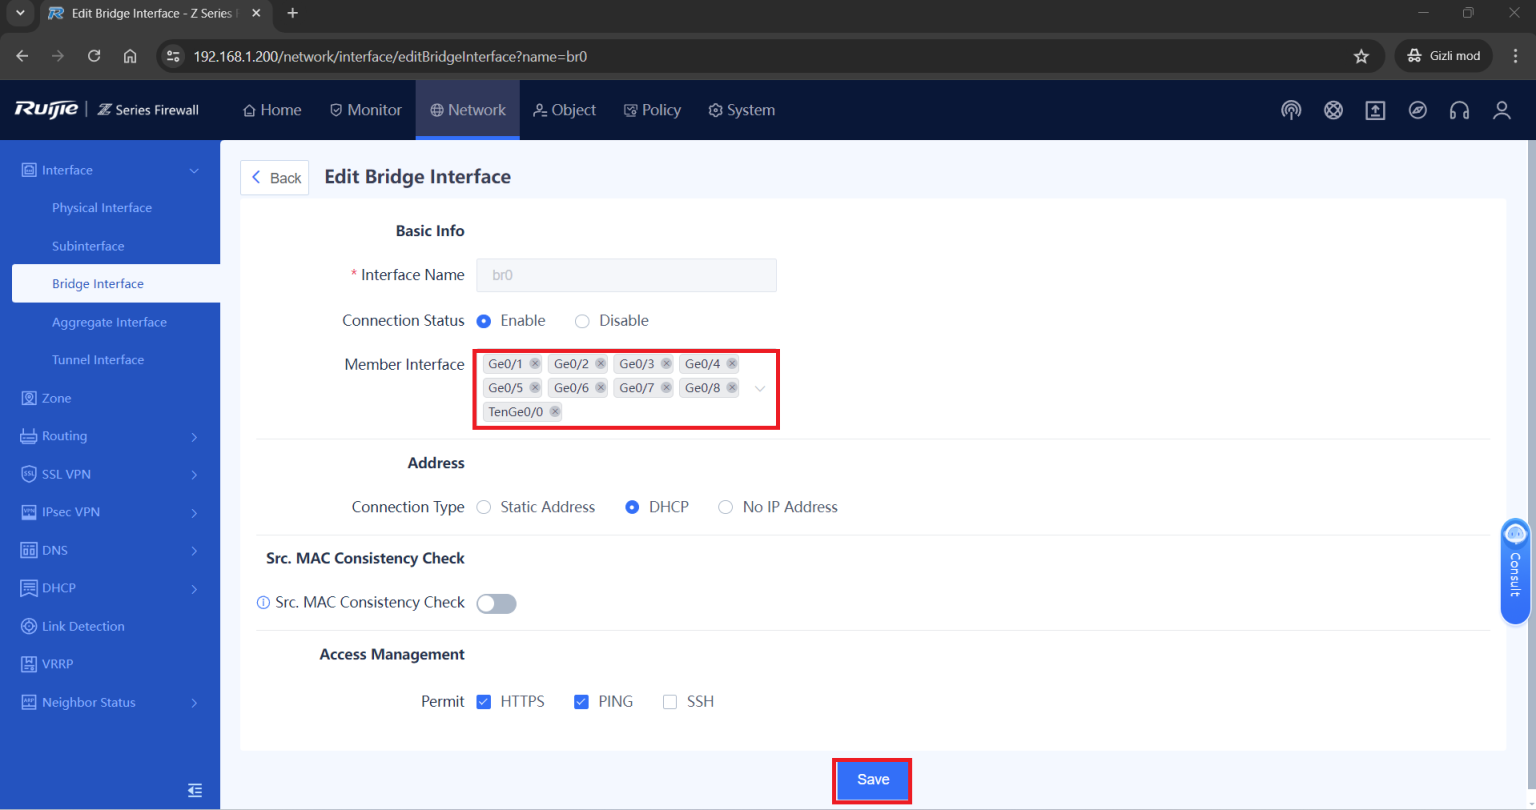
Task: Click the system upgrade icon in the header
Action: pos(1375,110)
